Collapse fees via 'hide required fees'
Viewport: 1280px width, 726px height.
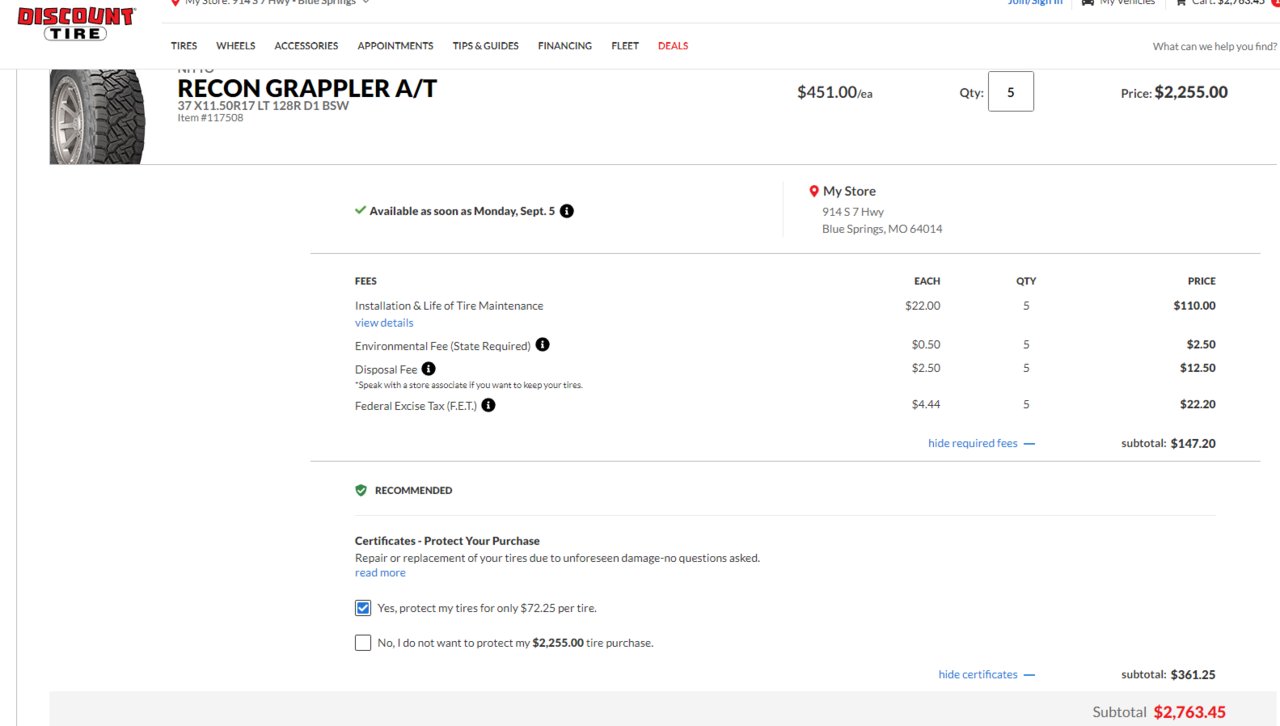[x=981, y=443]
